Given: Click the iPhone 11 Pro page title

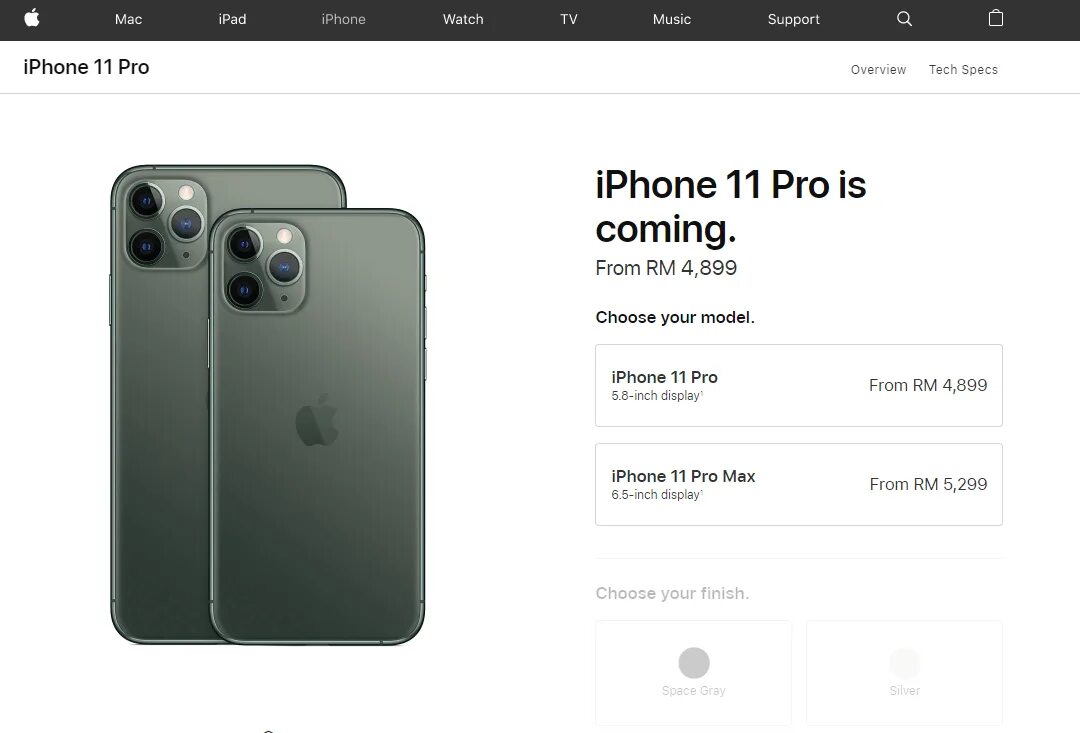Looking at the screenshot, I should click(x=86, y=67).
